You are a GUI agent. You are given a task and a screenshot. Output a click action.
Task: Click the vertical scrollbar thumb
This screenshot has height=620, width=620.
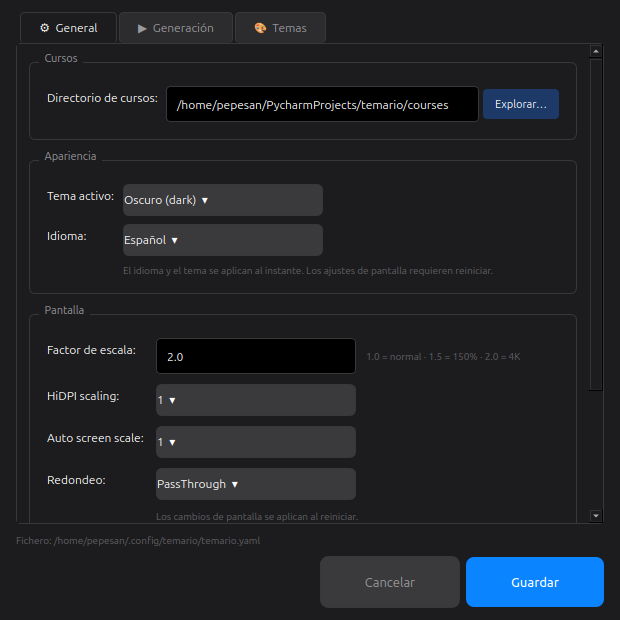coord(596,225)
